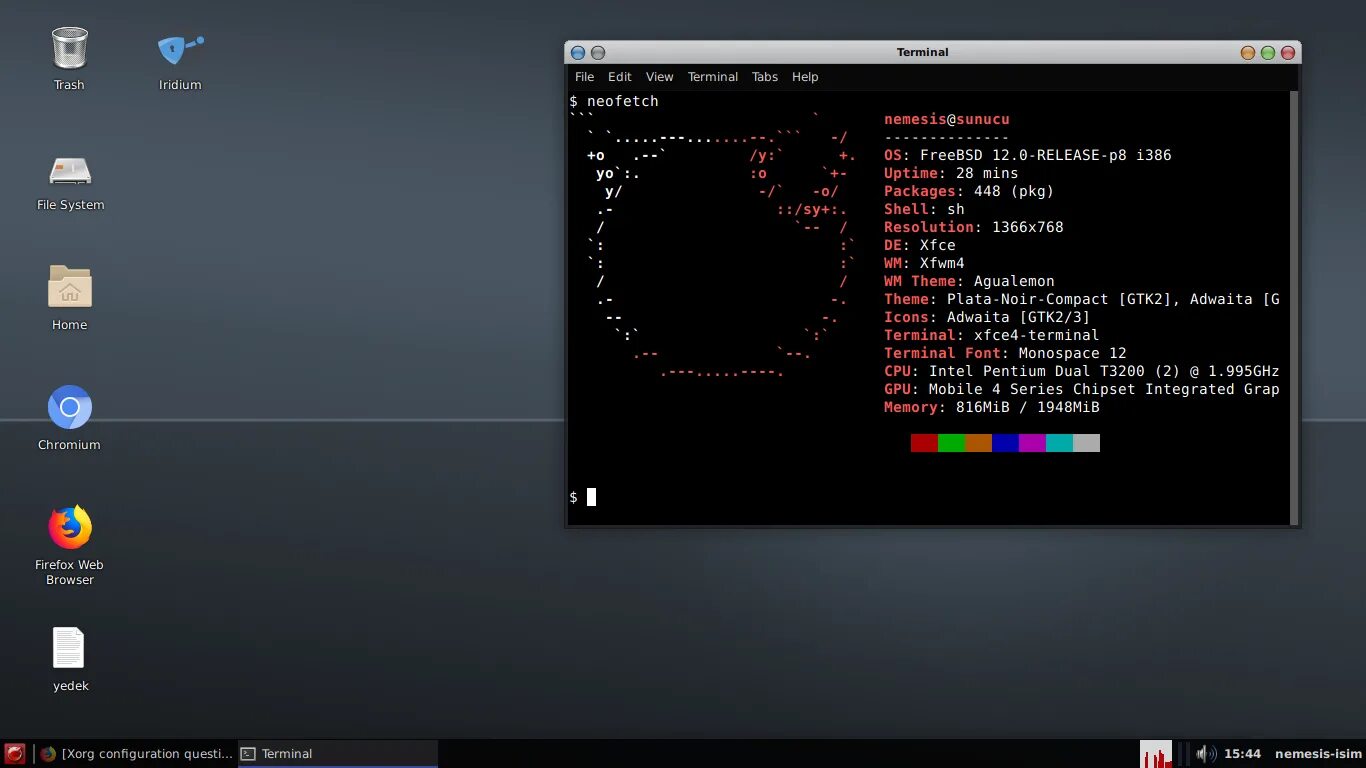The height and width of the screenshot is (768, 1366).
Task: Click the 'GPU: Mobile 4 Series Chipset' line
Action: pyautogui.click(x=1082, y=389)
